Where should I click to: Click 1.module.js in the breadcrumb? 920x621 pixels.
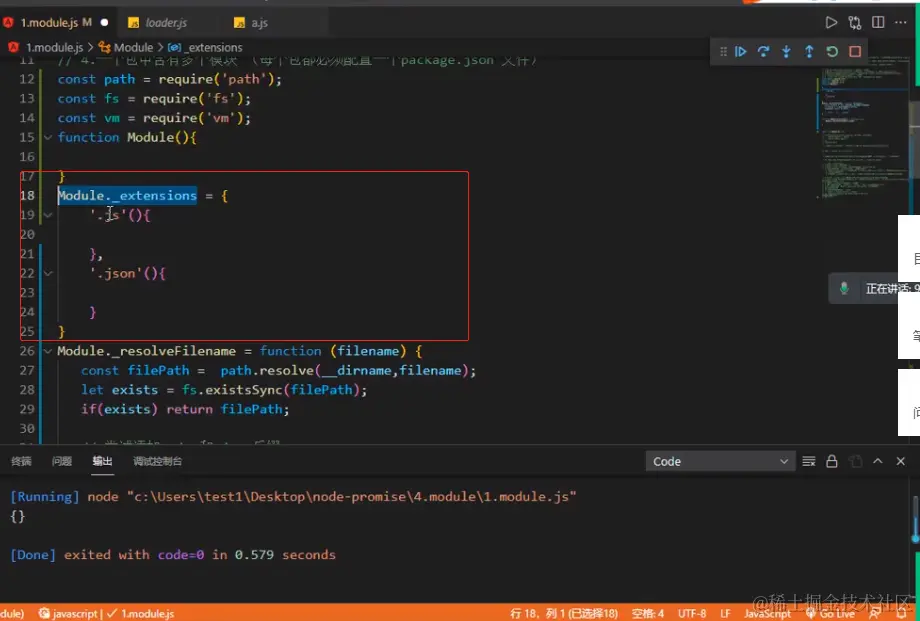pos(54,48)
